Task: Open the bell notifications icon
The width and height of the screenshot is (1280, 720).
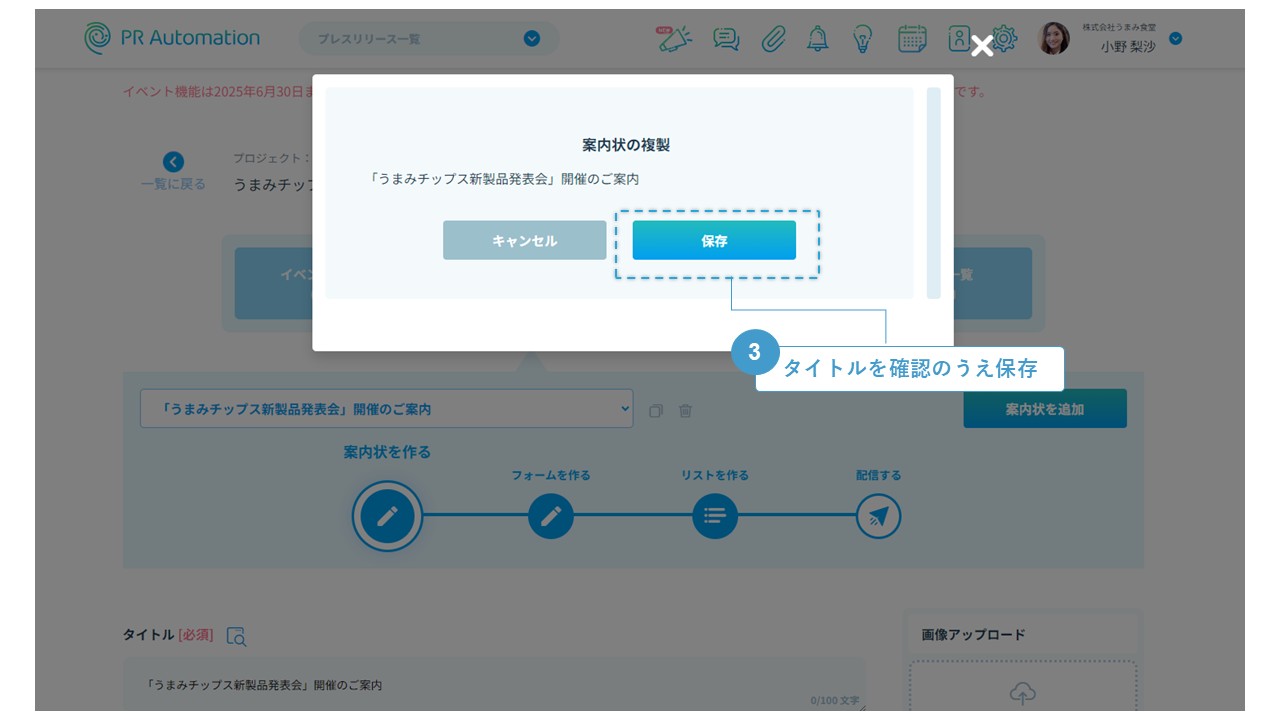Action: pos(817,39)
